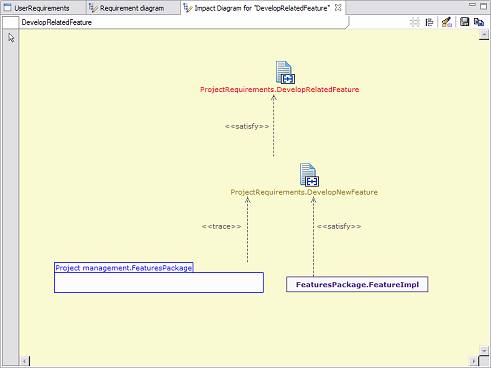This screenshot has width=491, height=368.
Task: Click the vertical scrollbar up arrow
Action: [484, 34]
